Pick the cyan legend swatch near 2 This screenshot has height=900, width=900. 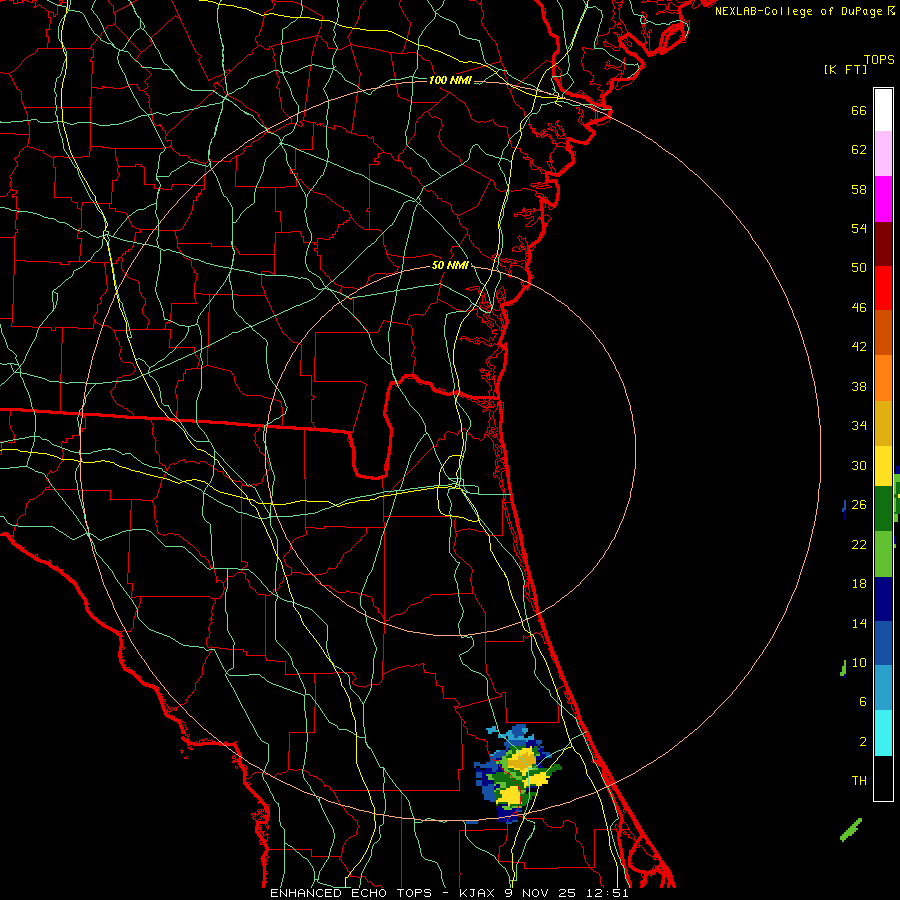coord(883,733)
